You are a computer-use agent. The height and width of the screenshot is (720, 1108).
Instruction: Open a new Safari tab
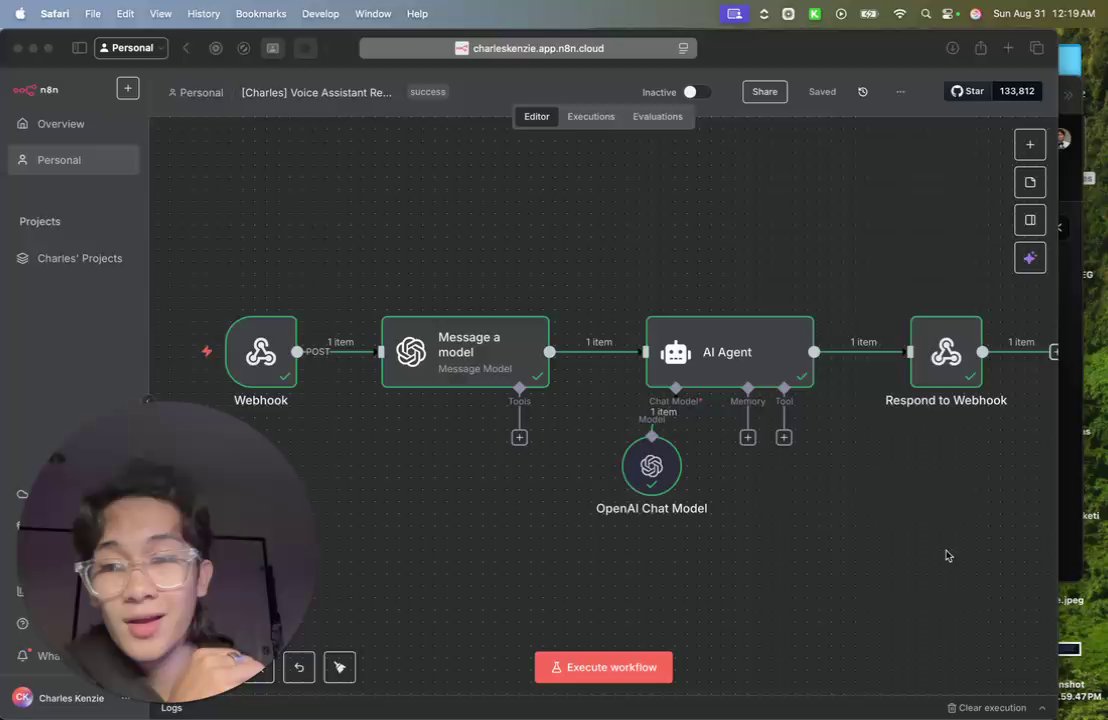1008,48
